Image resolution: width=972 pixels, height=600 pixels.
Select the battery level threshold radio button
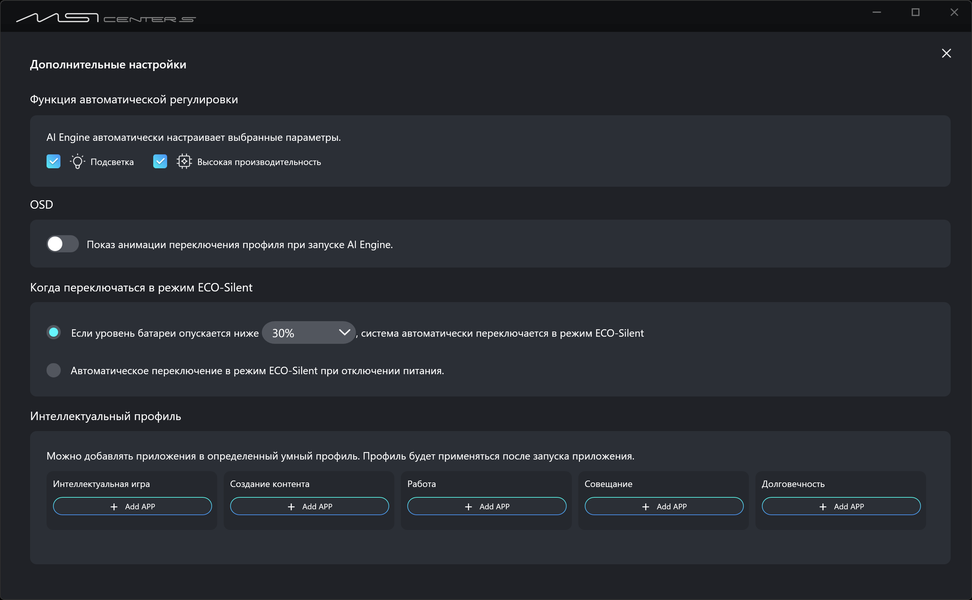[54, 332]
